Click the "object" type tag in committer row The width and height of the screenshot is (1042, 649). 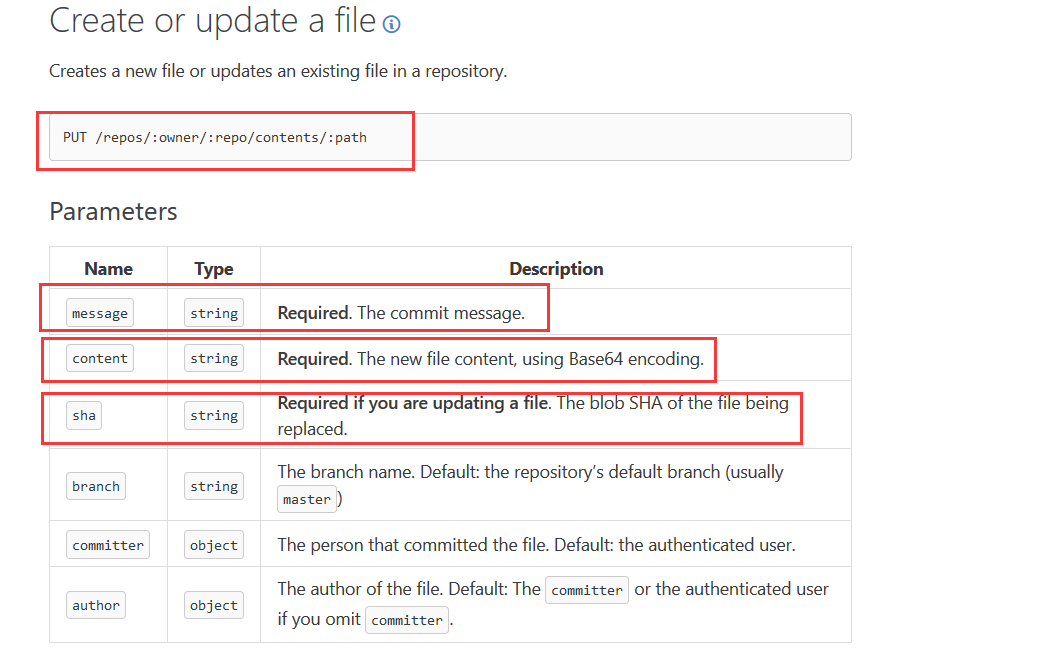[214, 545]
